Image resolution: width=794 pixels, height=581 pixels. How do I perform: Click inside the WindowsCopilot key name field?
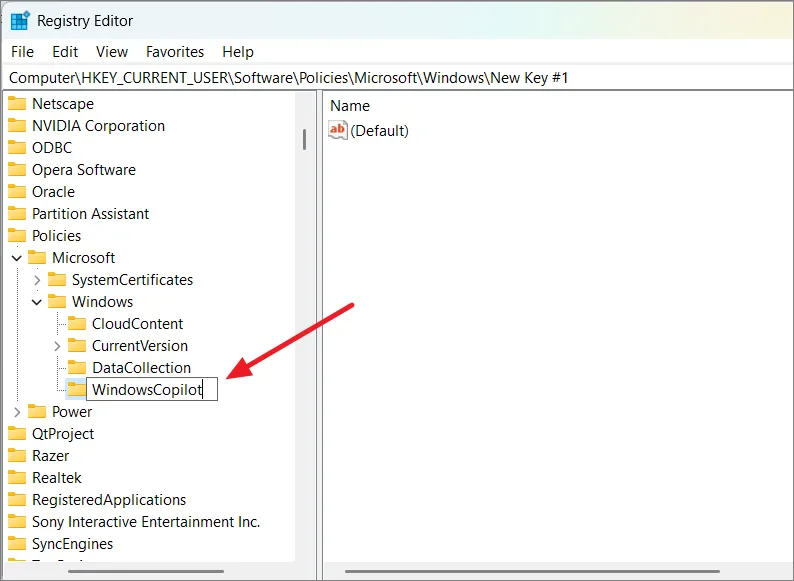(x=152, y=390)
